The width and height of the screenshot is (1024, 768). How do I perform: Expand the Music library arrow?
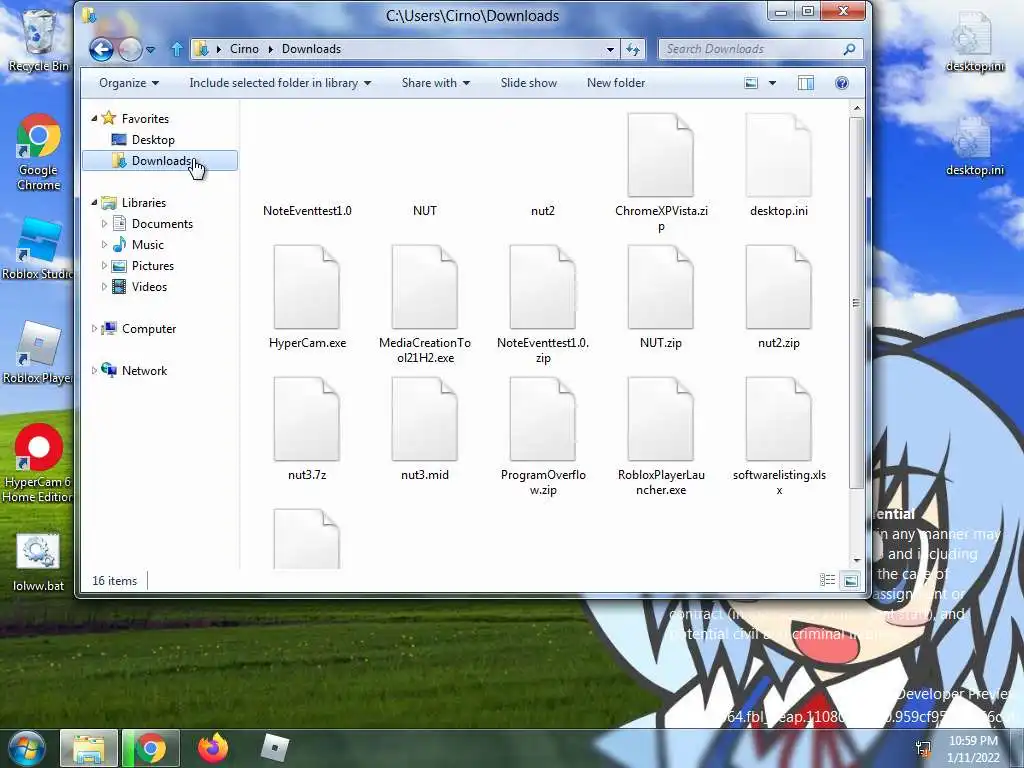(104, 244)
